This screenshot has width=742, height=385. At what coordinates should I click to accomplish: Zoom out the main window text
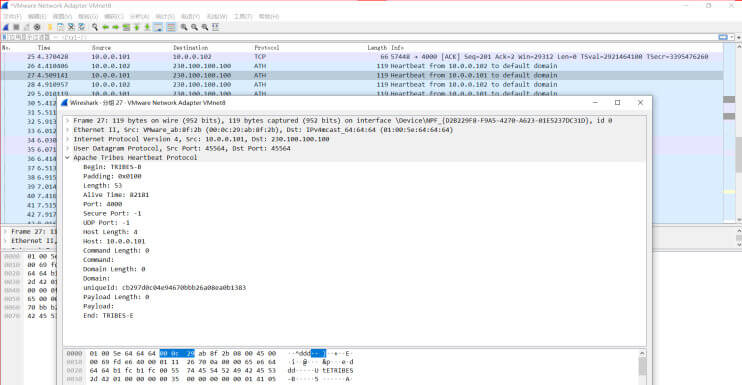point(194,27)
